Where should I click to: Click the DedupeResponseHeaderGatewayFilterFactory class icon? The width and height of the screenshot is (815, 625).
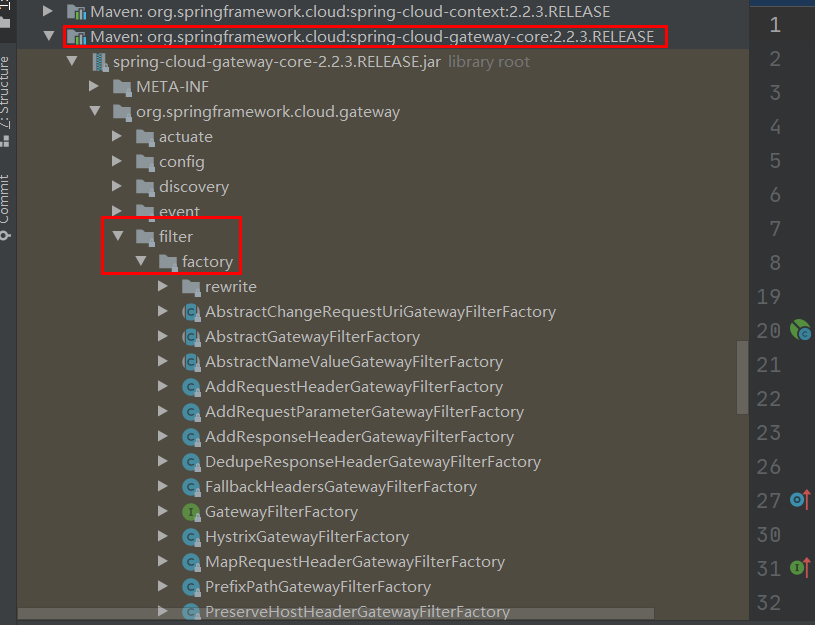point(191,462)
